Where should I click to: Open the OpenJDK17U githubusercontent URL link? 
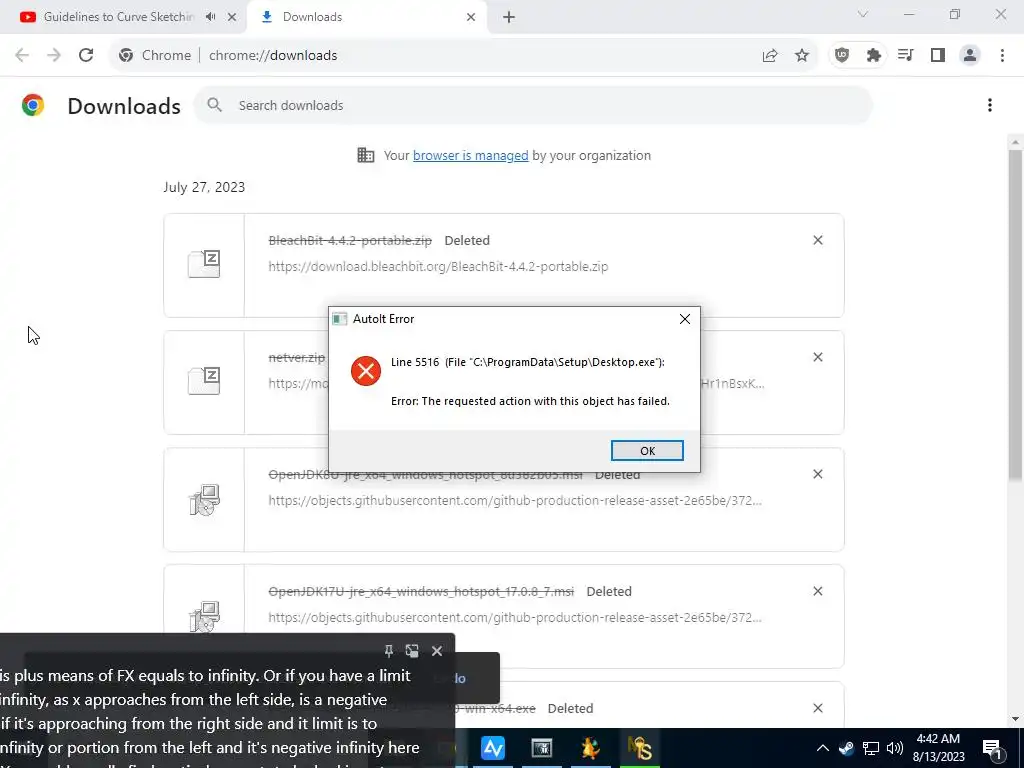(515, 618)
